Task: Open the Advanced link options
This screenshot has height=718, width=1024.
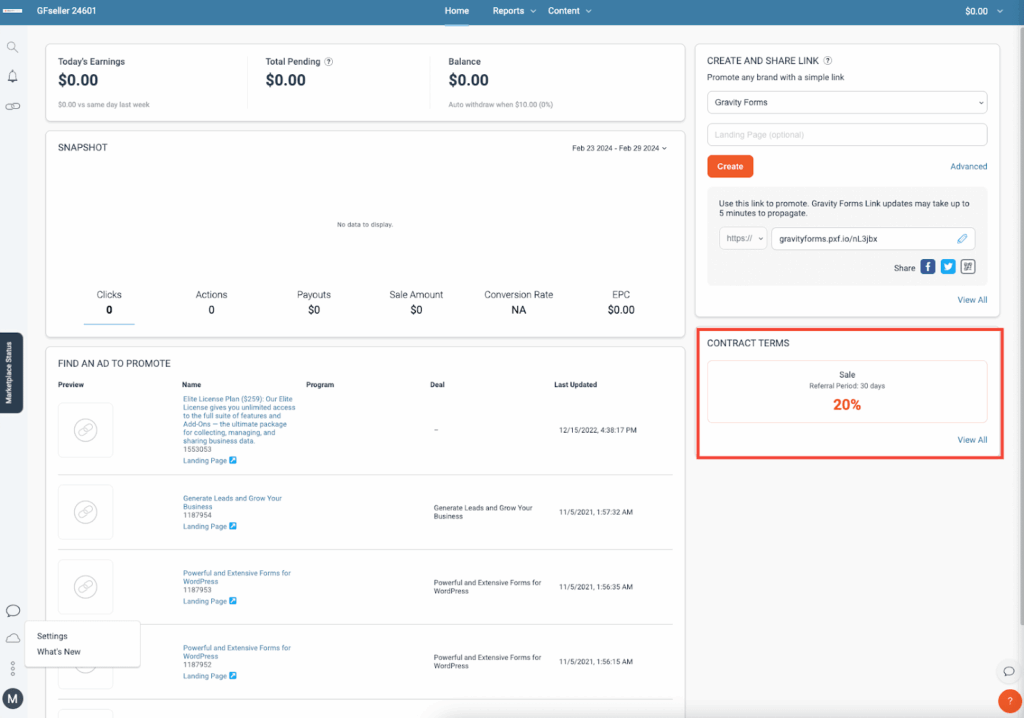Action: pyautogui.click(x=968, y=167)
